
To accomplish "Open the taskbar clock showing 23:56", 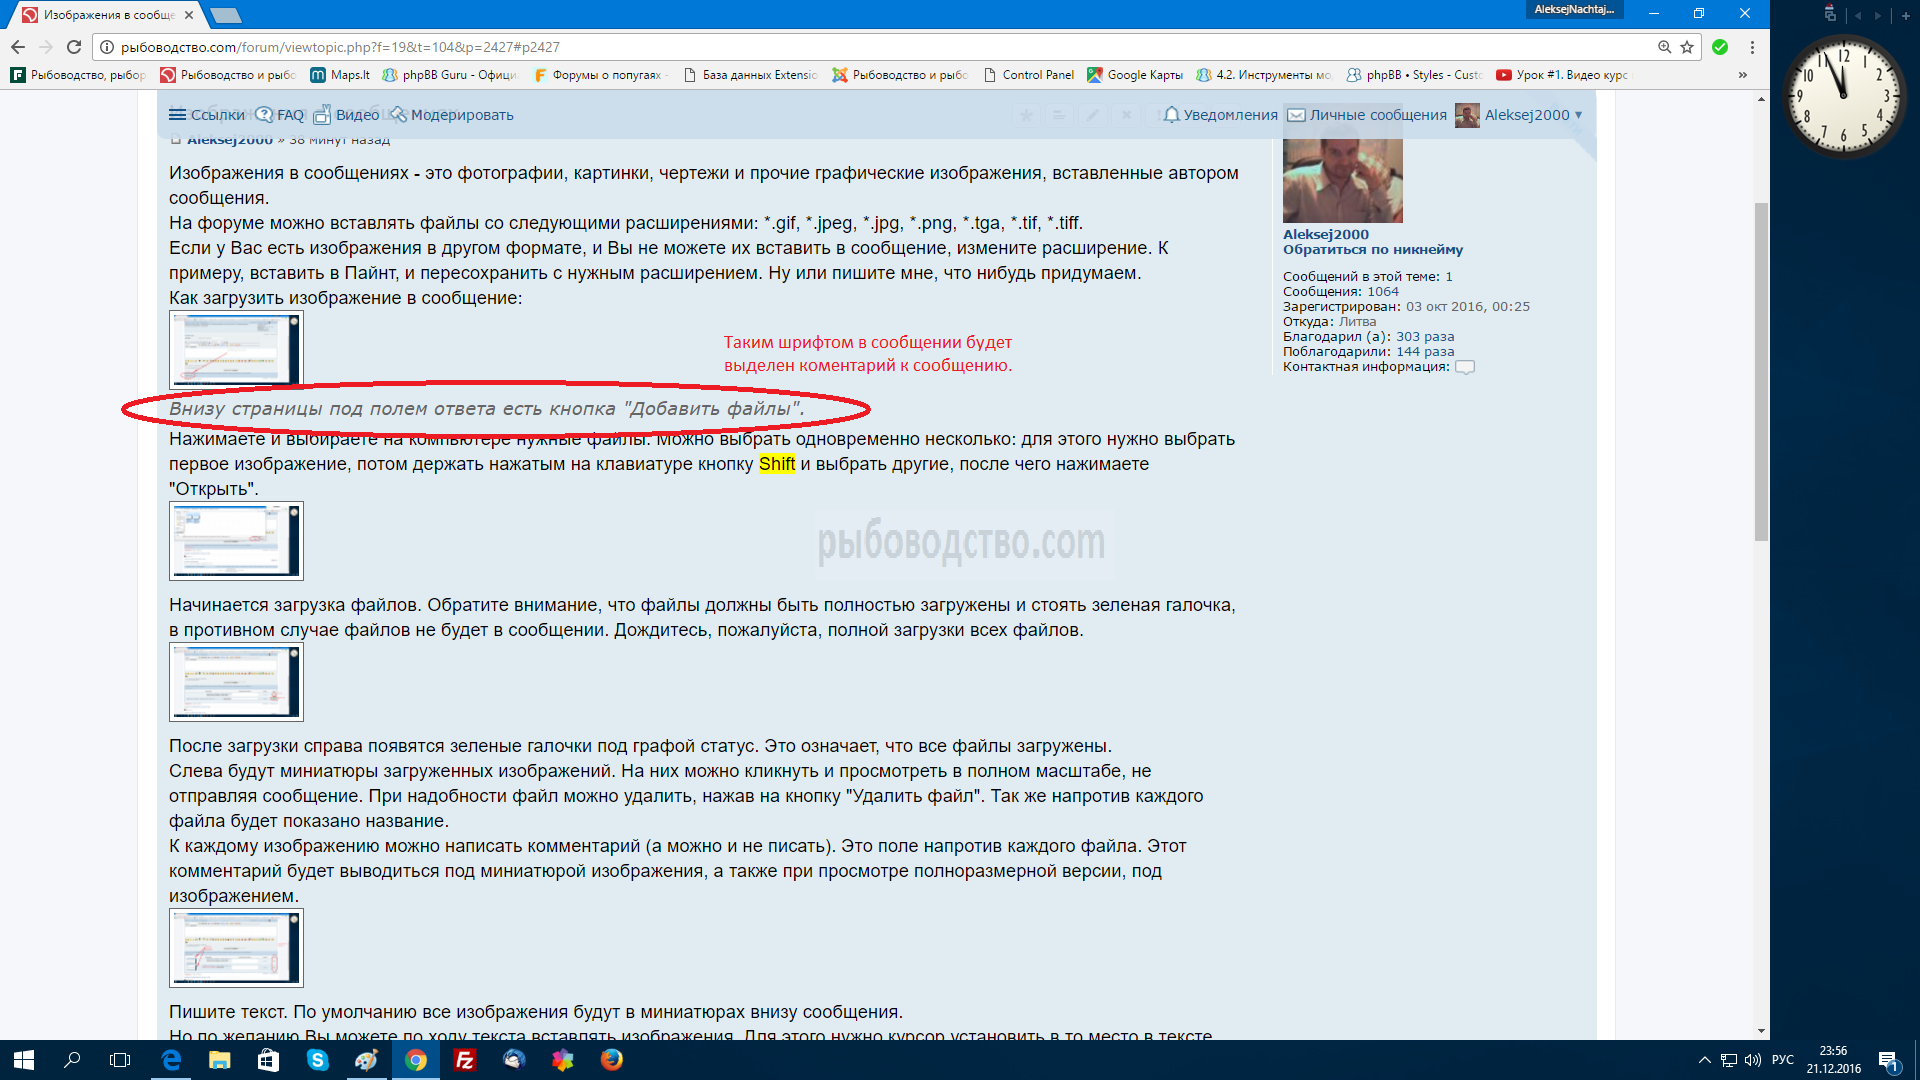I will click(1833, 1060).
